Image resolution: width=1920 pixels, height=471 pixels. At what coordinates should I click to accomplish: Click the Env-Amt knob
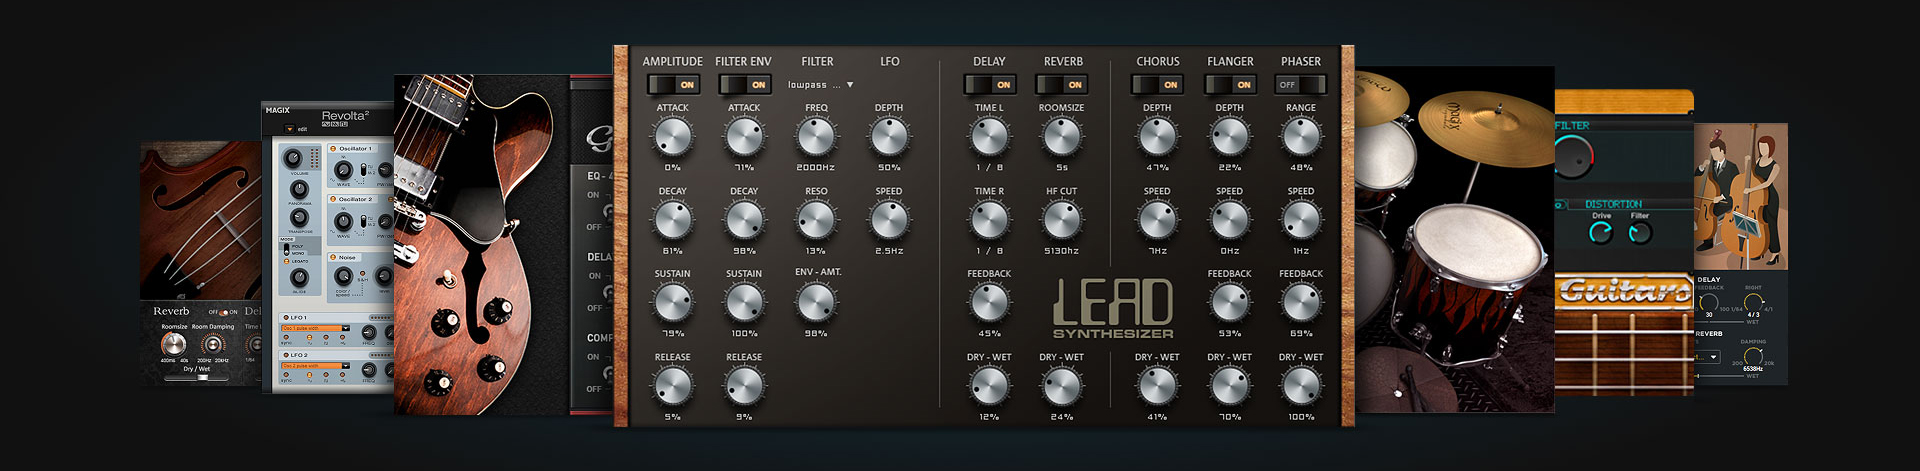point(816,302)
